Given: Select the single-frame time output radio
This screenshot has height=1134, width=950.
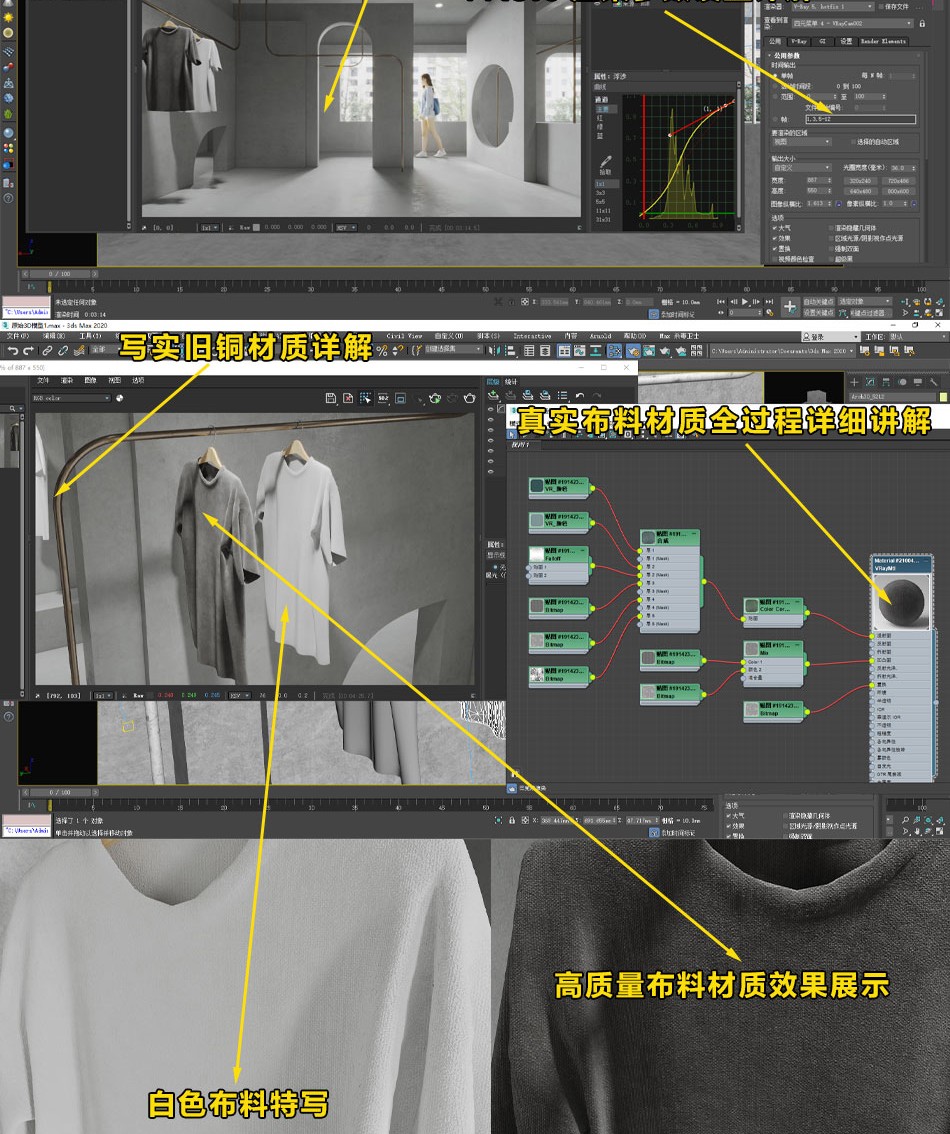Looking at the screenshot, I should point(775,75).
